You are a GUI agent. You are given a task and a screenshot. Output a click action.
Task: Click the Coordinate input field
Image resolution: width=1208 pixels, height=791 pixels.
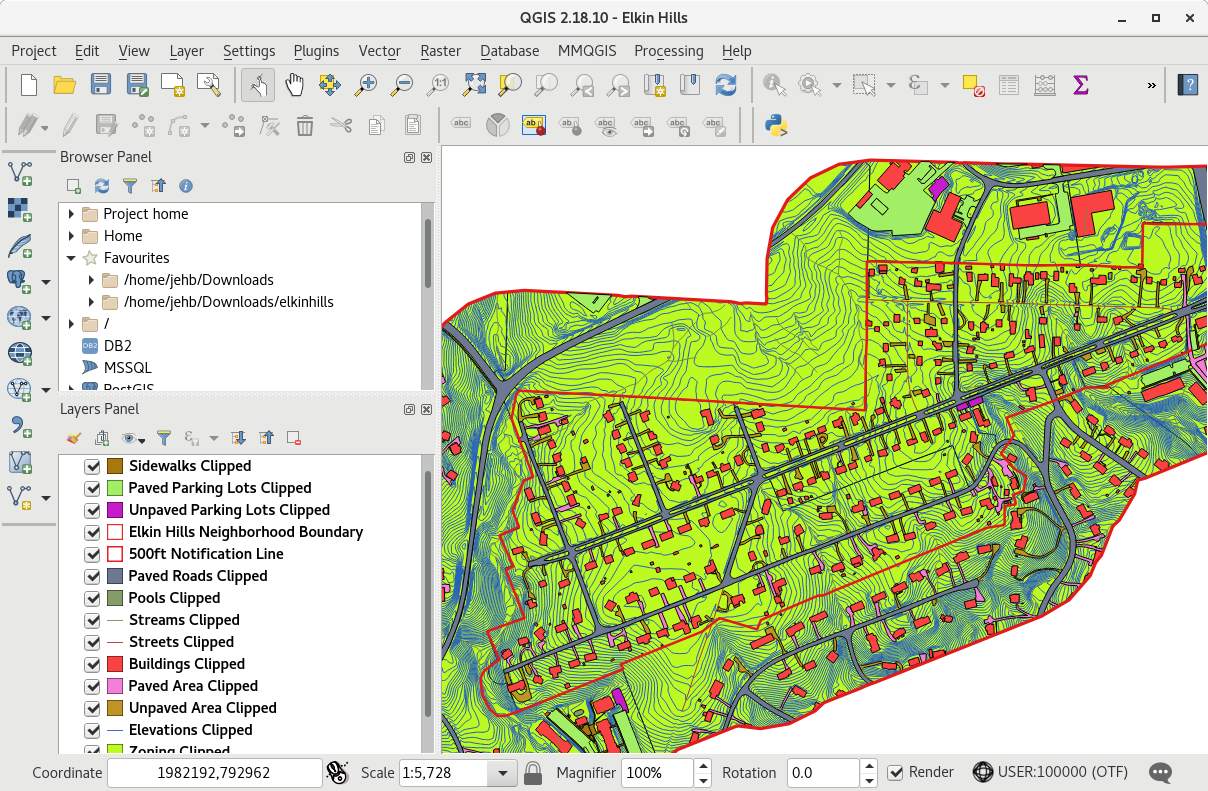coord(214,773)
